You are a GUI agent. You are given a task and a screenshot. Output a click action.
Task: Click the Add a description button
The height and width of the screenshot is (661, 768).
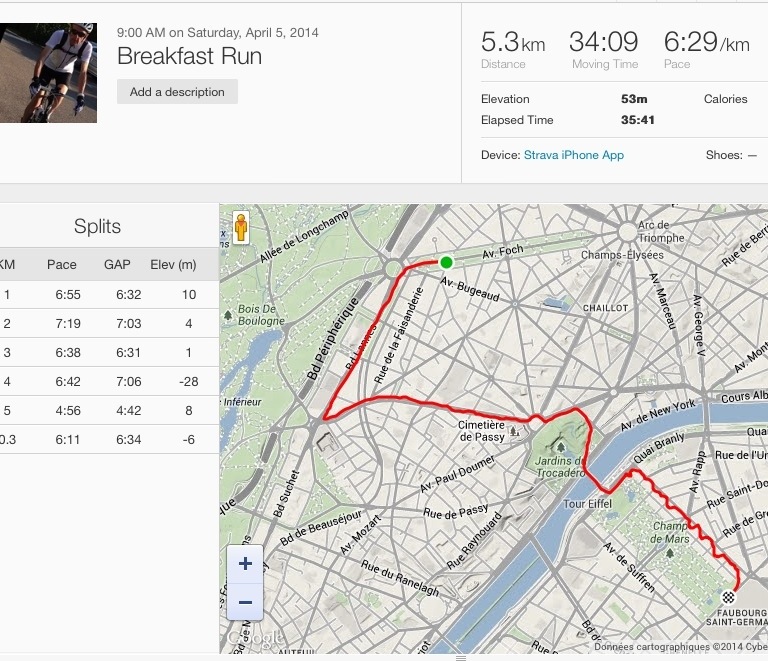coord(177,92)
